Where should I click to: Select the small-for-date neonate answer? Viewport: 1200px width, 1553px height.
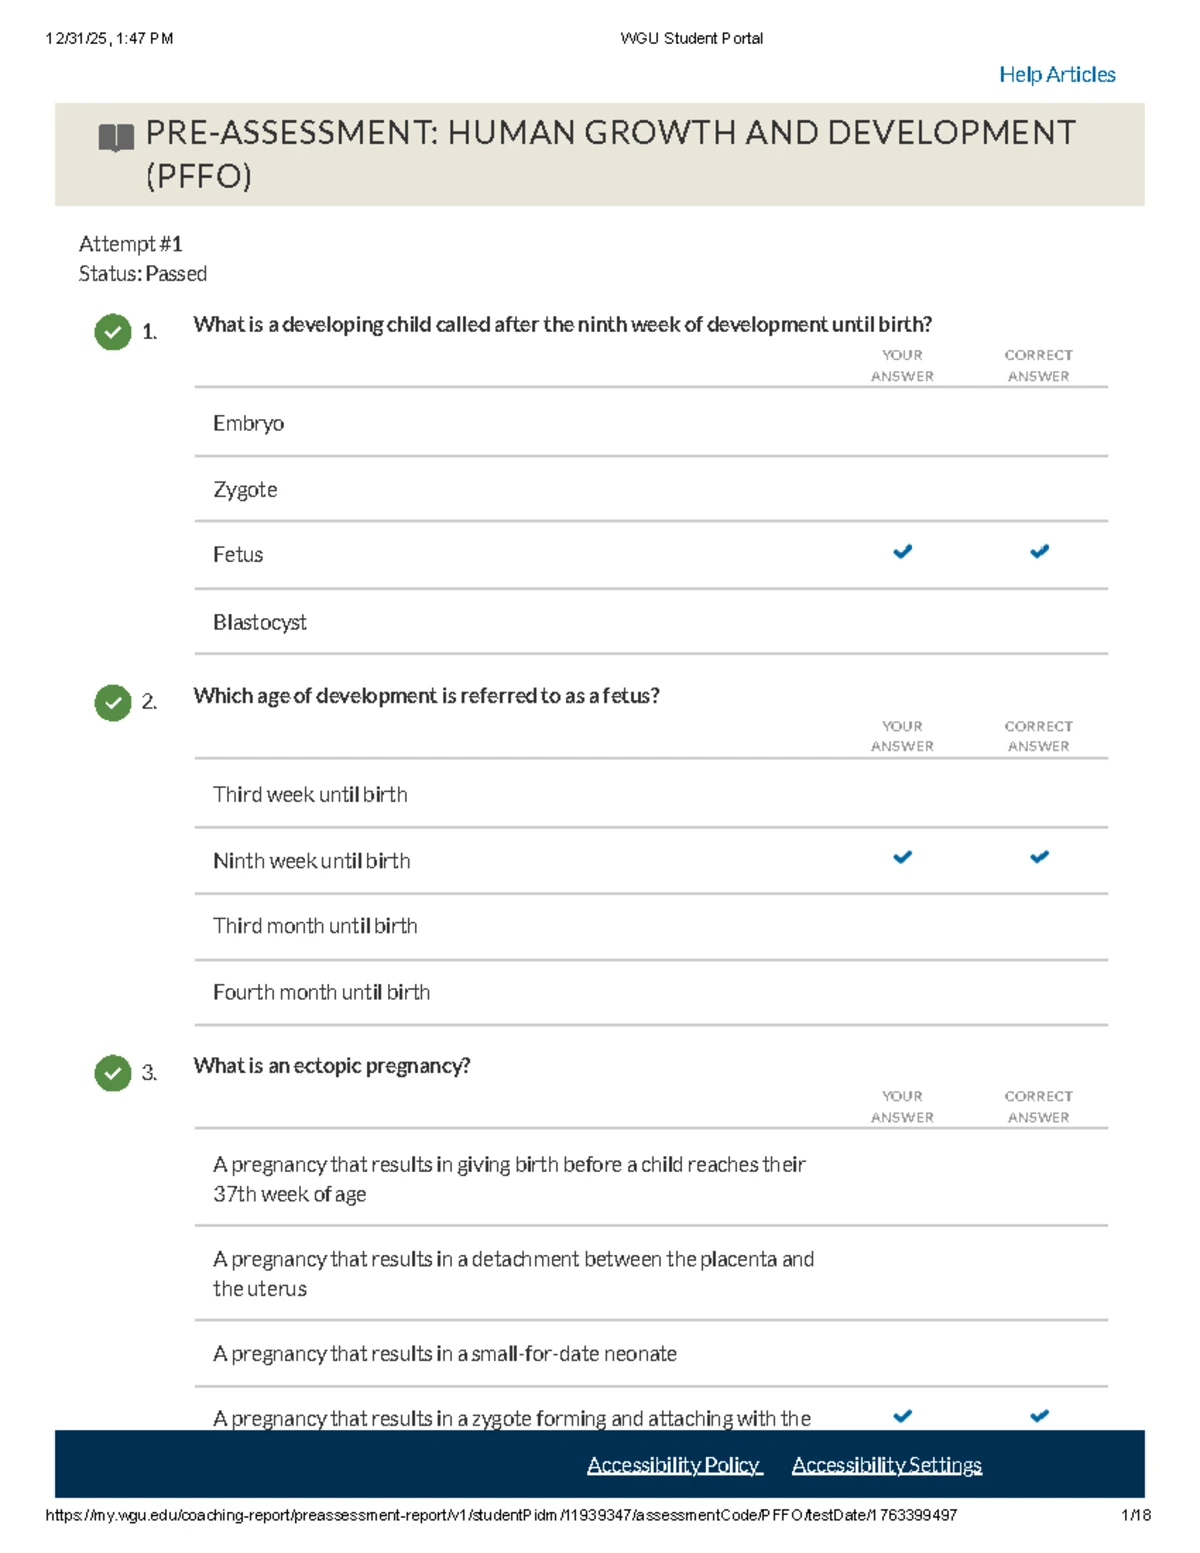point(445,1354)
